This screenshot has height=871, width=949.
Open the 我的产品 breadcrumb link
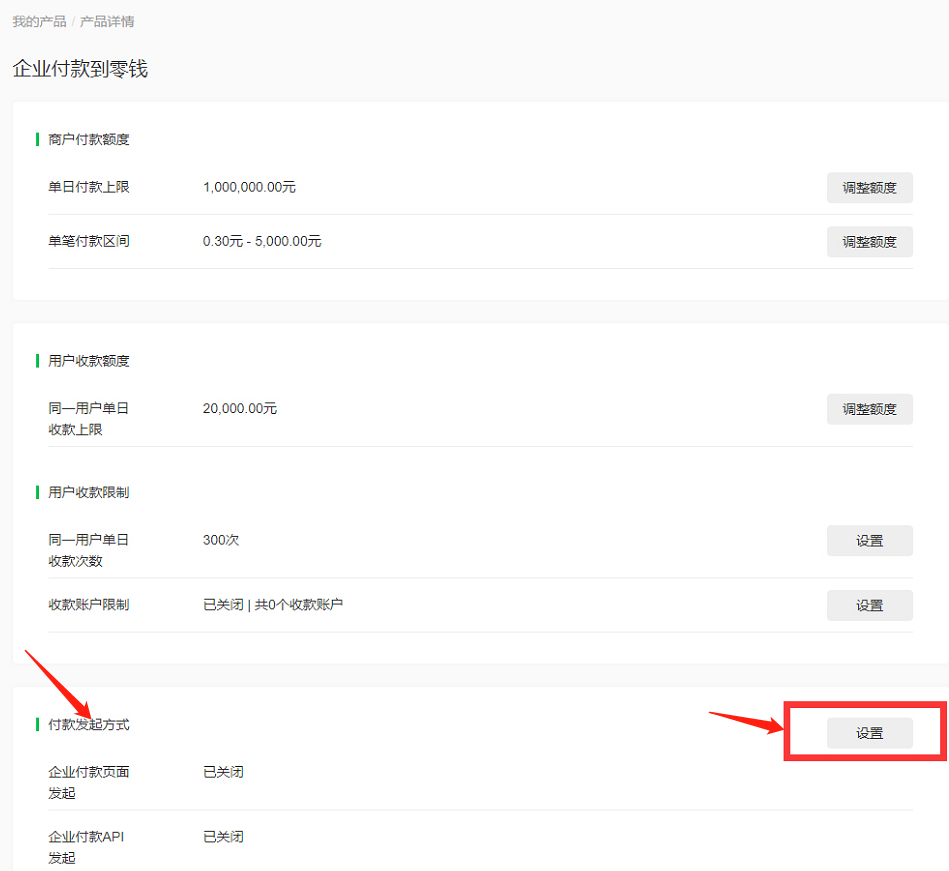coord(39,22)
